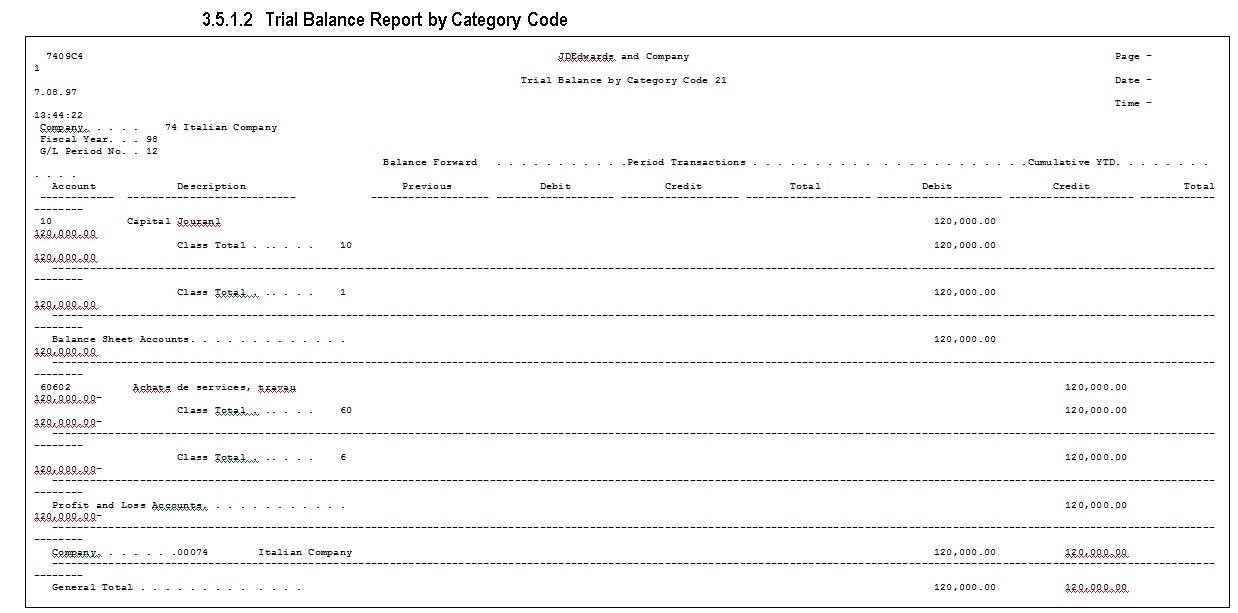Click the "Profit and Loss Accounts" label
This screenshot has height=613, width=1238.
(198, 505)
